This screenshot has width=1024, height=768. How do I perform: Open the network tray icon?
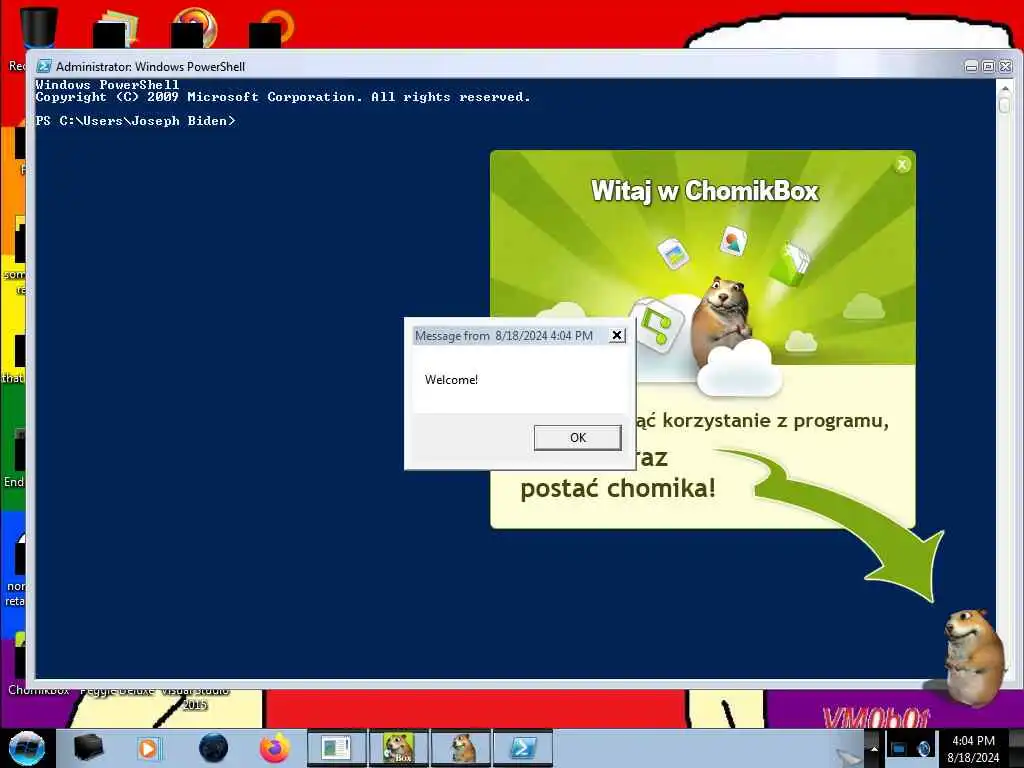898,748
